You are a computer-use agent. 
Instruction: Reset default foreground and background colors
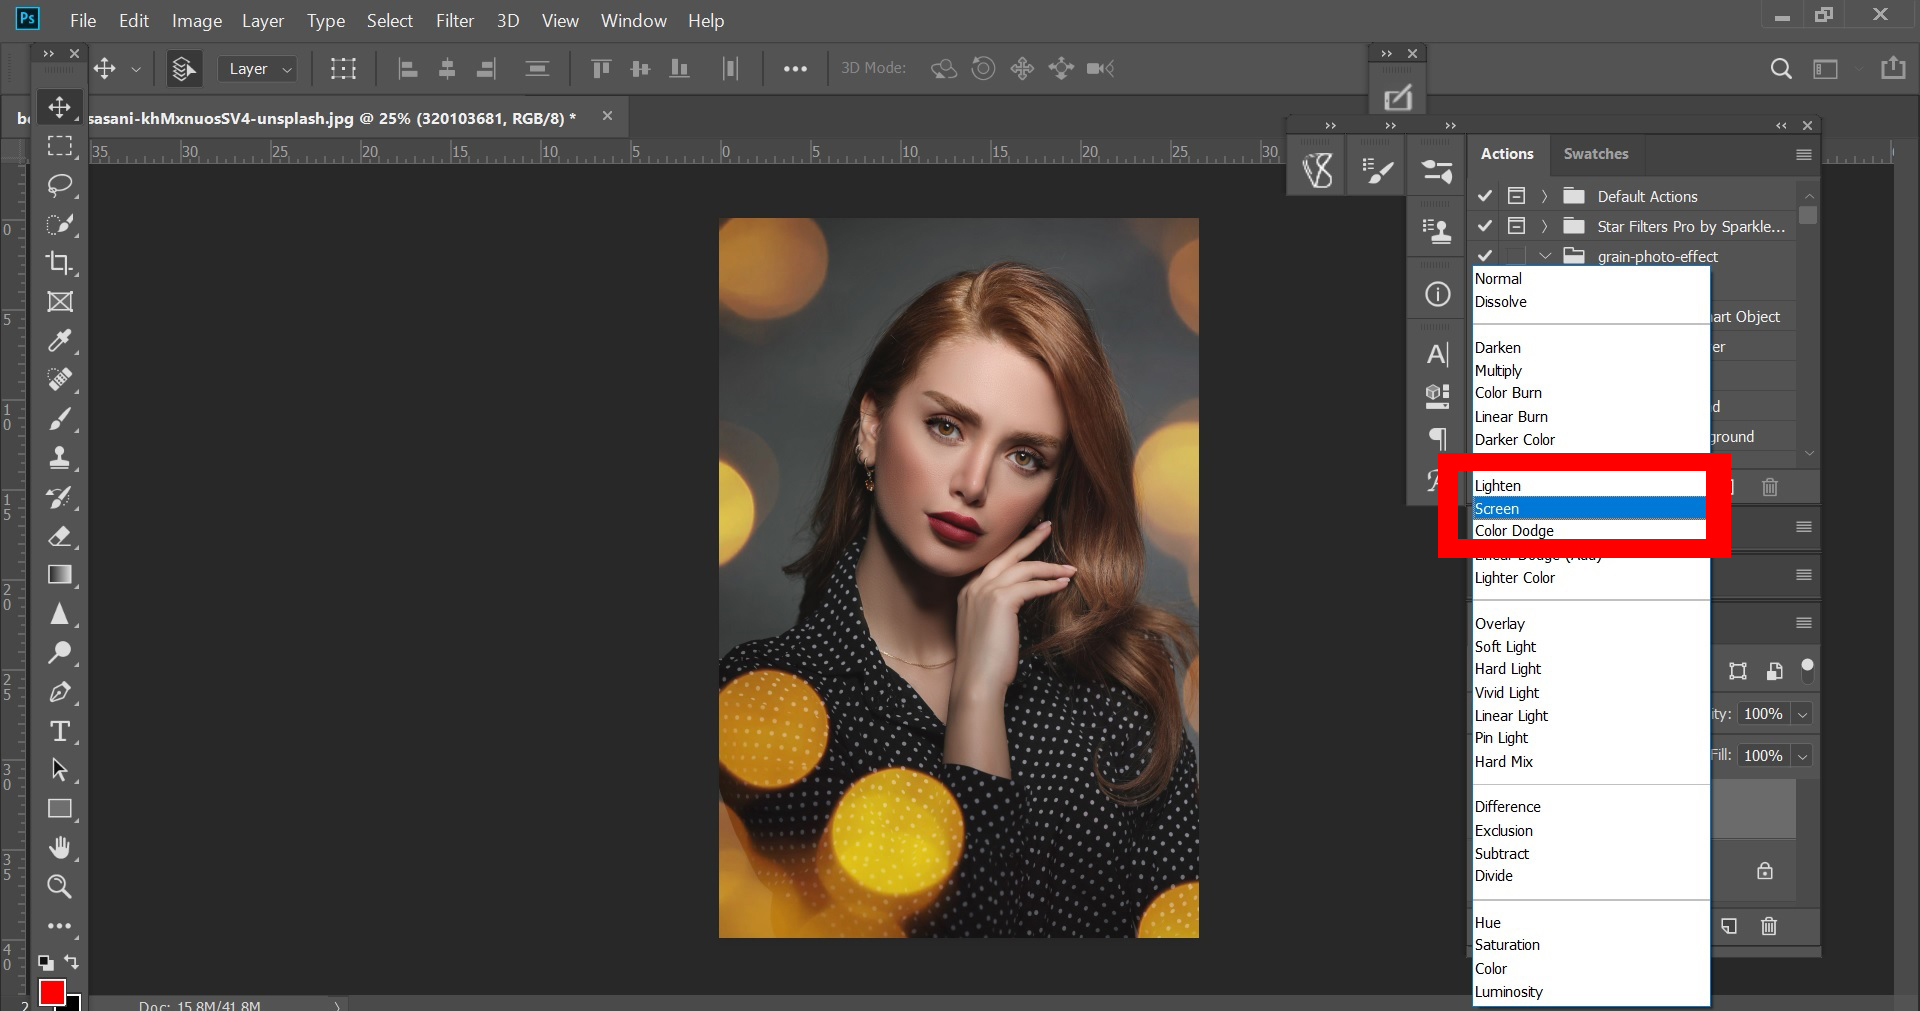pos(46,963)
